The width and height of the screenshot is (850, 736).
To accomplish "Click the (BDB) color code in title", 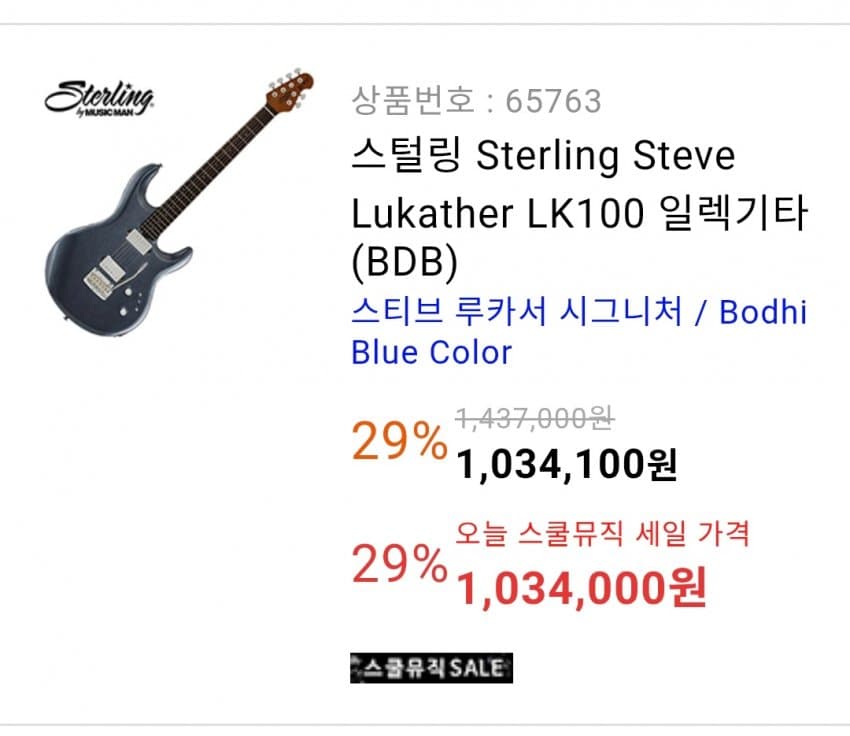I will (x=403, y=261).
